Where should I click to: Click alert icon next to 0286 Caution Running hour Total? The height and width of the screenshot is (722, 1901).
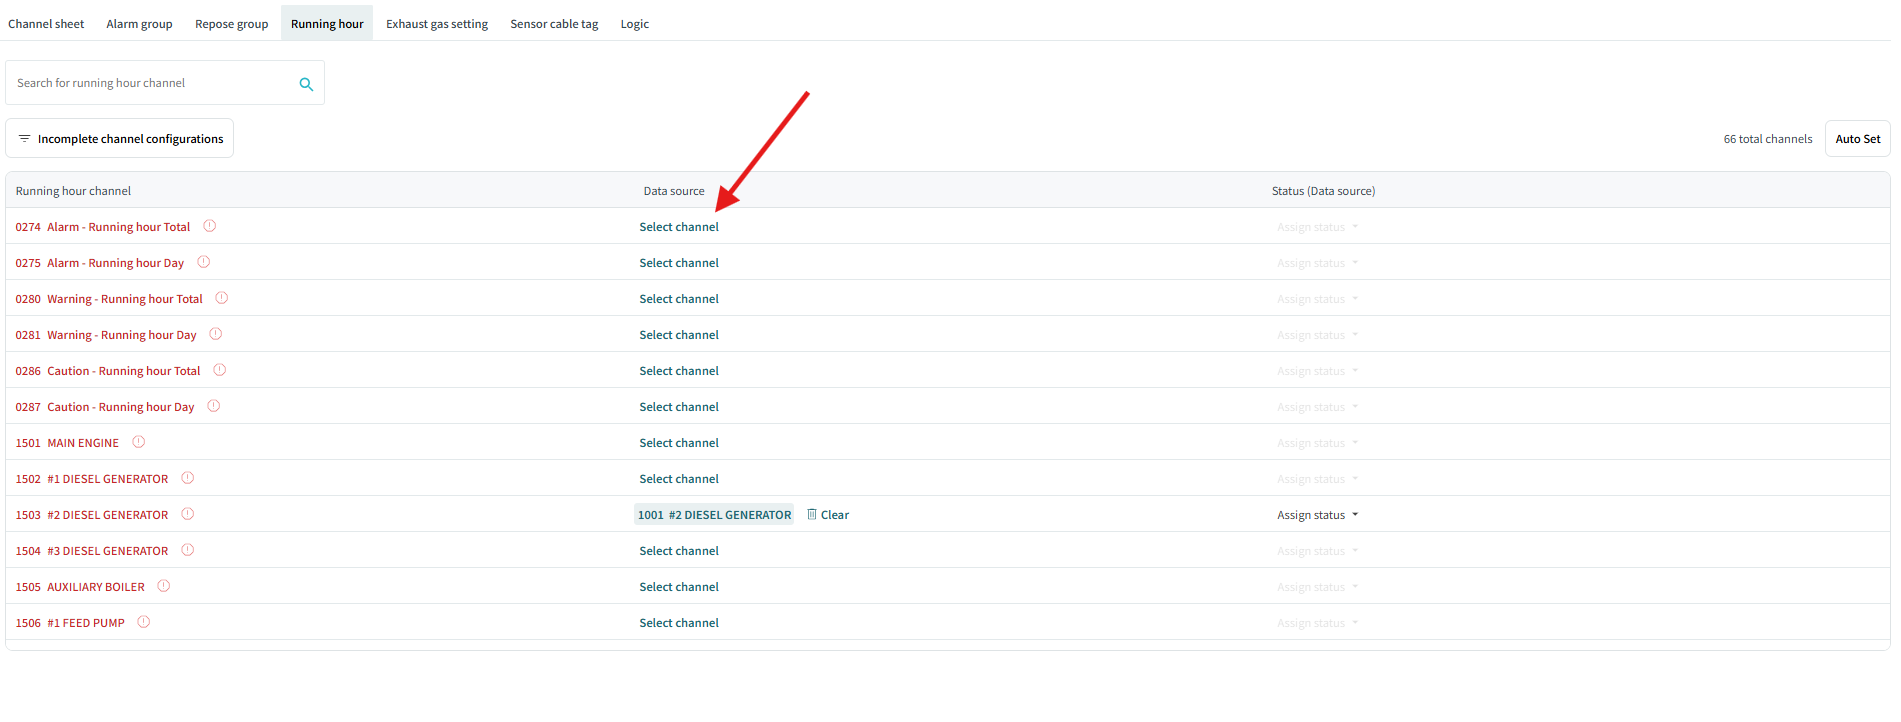[x=220, y=370]
